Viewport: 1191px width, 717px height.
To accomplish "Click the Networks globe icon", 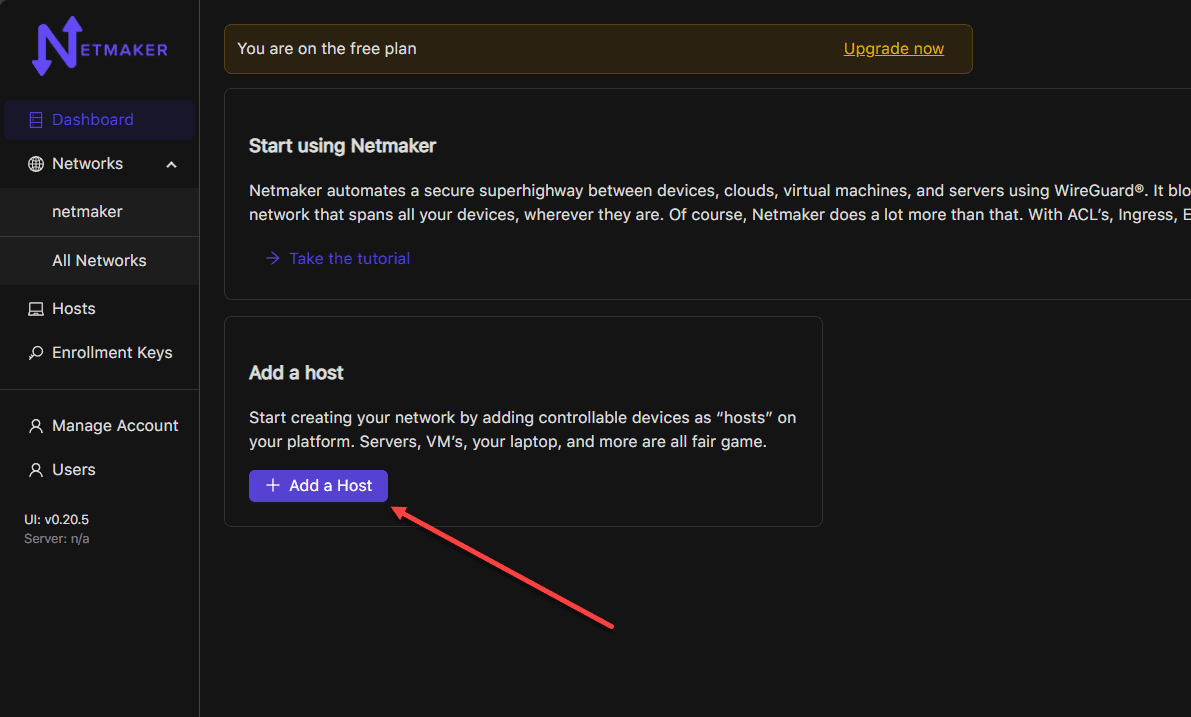I will click(x=36, y=164).
